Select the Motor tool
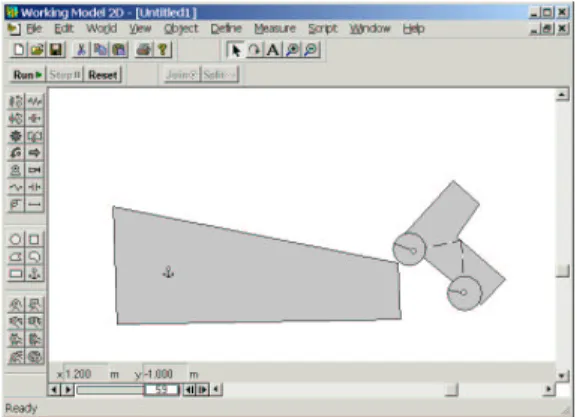 tap(16, 170)
